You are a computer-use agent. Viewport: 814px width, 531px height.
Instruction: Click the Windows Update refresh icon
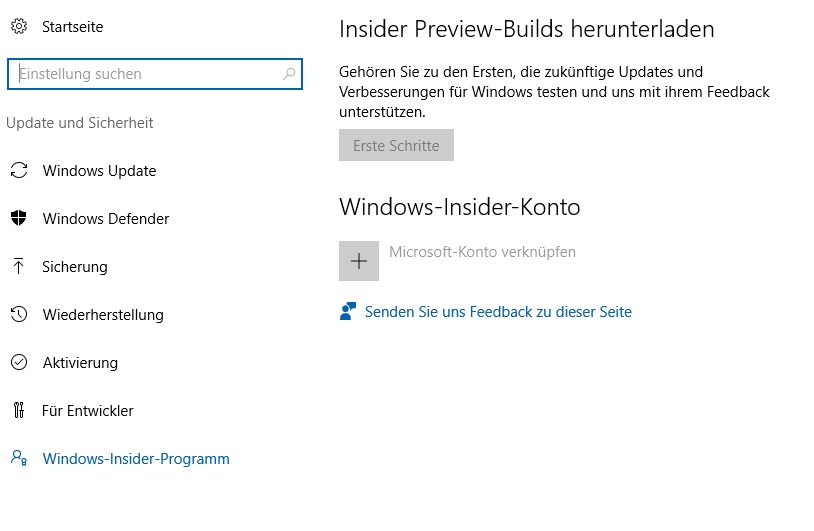[18, 171]
